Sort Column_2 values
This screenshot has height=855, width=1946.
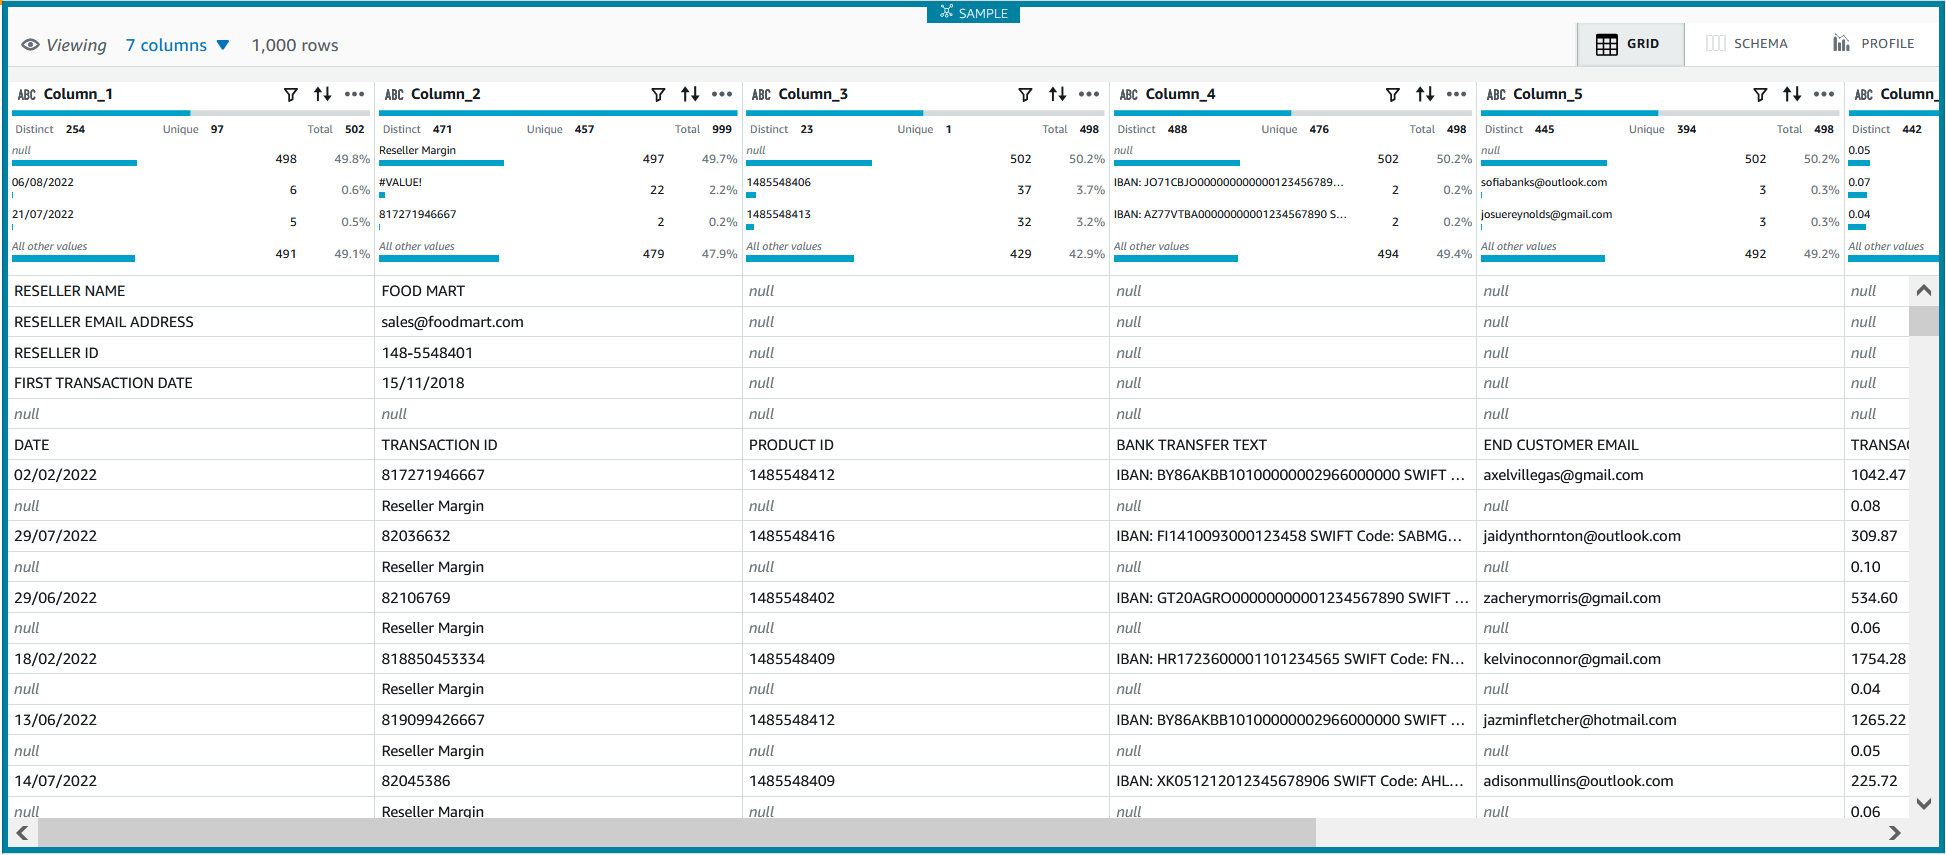click(690, 94)
